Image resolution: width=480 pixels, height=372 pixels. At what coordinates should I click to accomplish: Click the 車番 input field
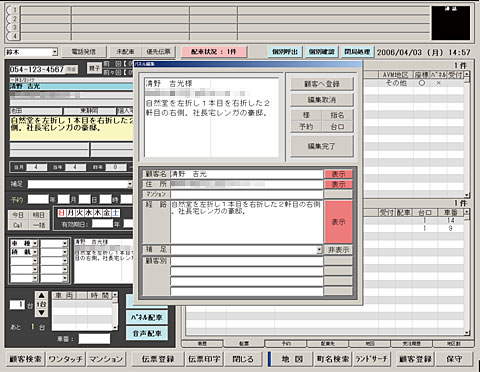[94, 339]
